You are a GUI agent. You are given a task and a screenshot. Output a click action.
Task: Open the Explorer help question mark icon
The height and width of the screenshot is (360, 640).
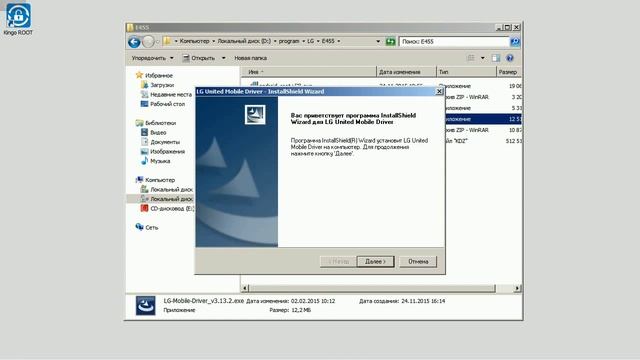point(510,58)
